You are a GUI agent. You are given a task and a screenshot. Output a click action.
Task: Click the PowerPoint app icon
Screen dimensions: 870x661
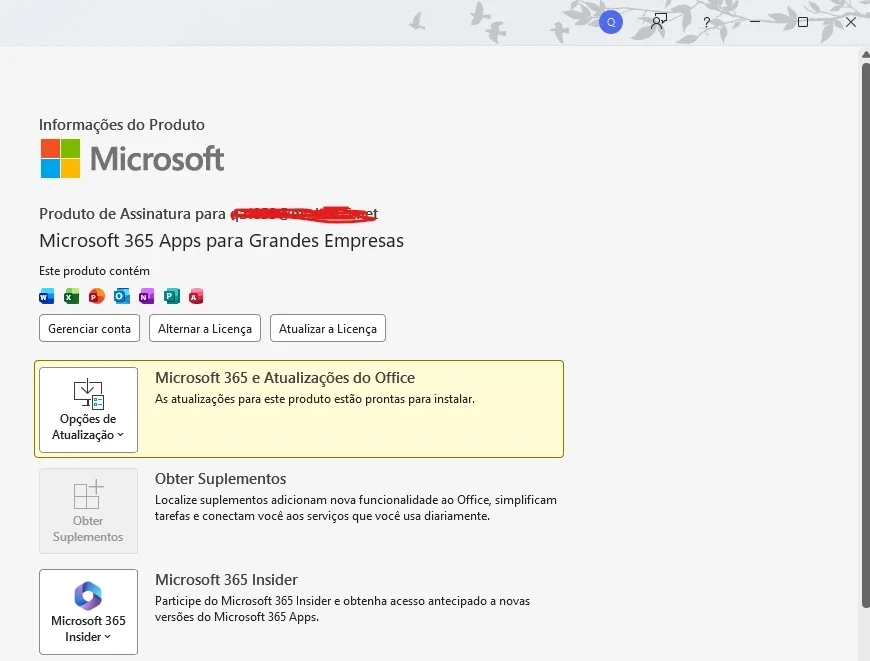click(x=97, y=296)
